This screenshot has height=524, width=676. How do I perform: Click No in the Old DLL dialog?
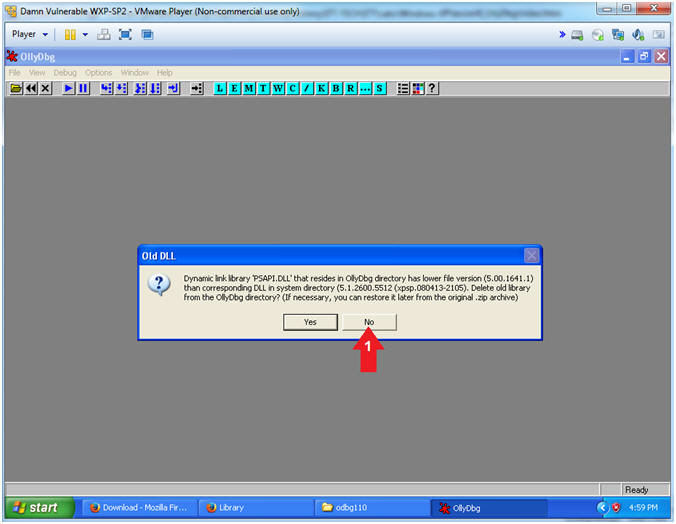[x=369, y=322]
